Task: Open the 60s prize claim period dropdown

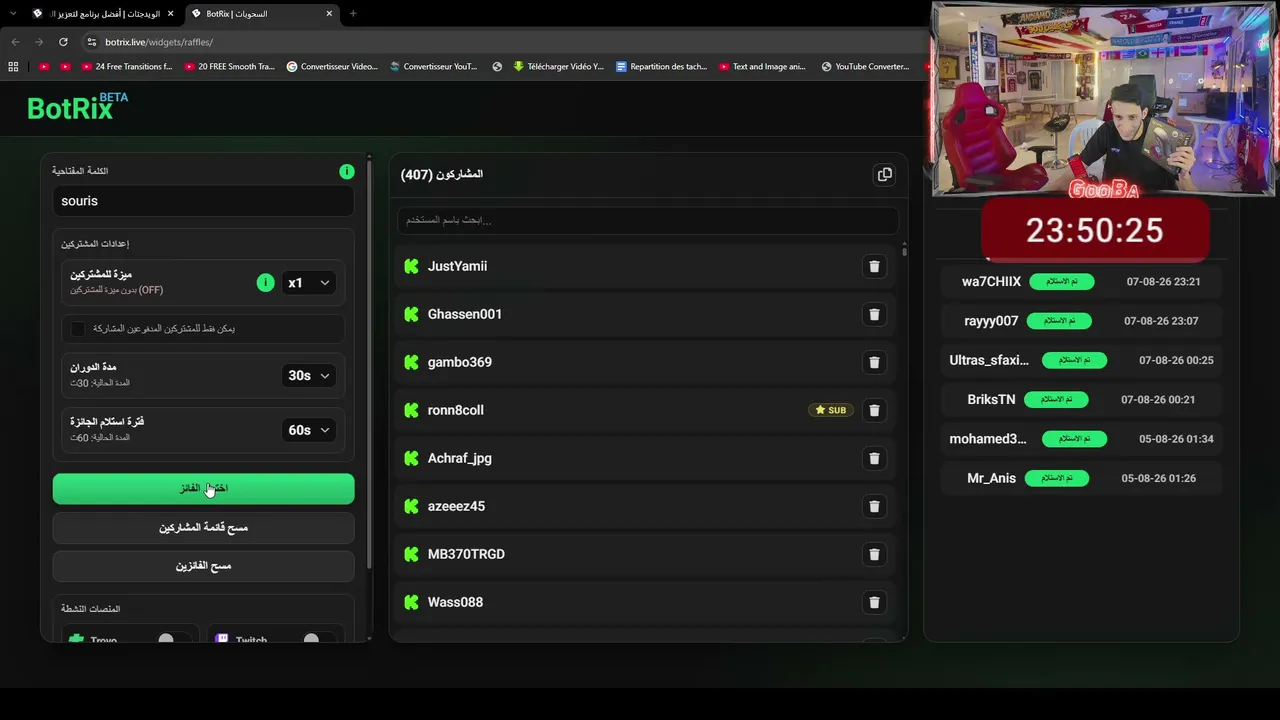Action: tap(308, 430)
